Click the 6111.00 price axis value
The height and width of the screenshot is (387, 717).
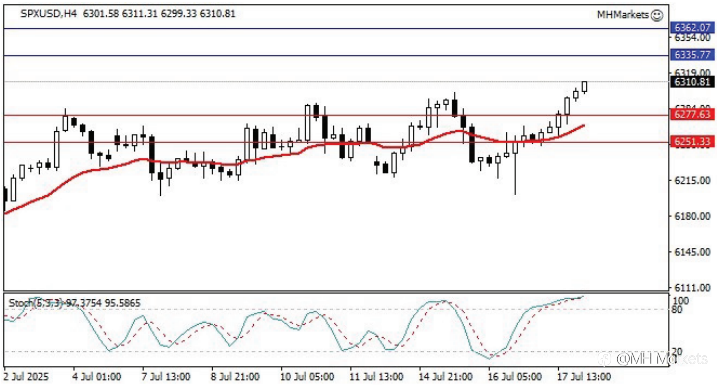coord(692,288)
